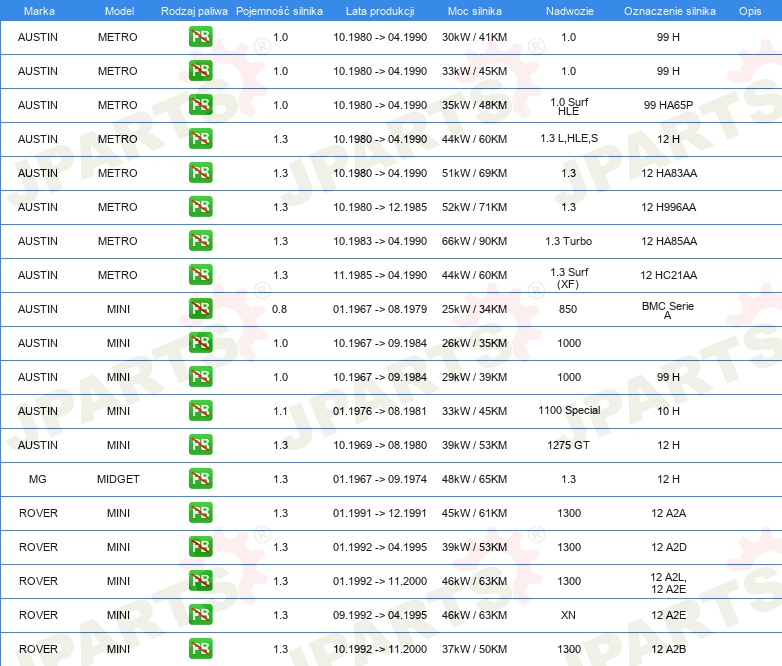Viewport: 782px width, 666px height.
Task: Click the fuel icon in Austin Metro 33kW / 45KM row
Action: click(200, 71)
